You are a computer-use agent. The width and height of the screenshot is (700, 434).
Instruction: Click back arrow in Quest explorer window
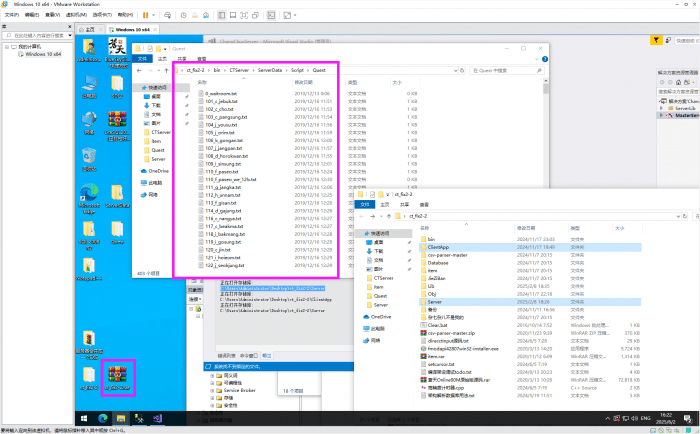click(x=139, y=71)
